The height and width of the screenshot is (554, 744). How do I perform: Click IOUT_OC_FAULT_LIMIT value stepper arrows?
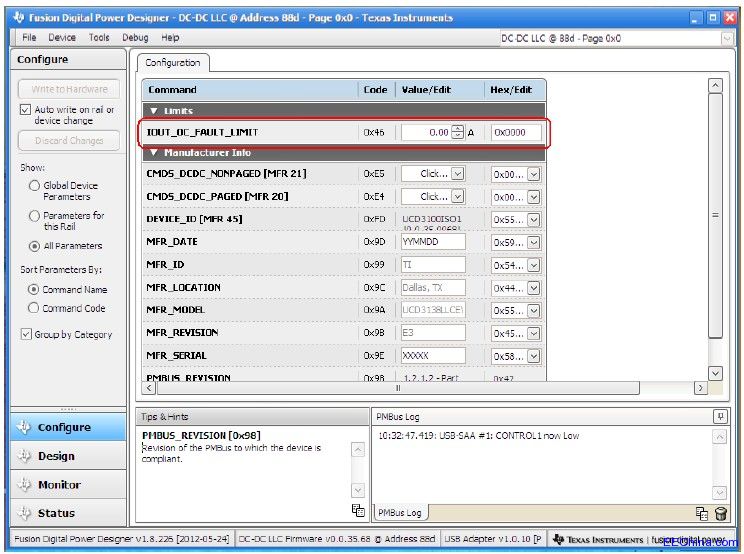457,132
